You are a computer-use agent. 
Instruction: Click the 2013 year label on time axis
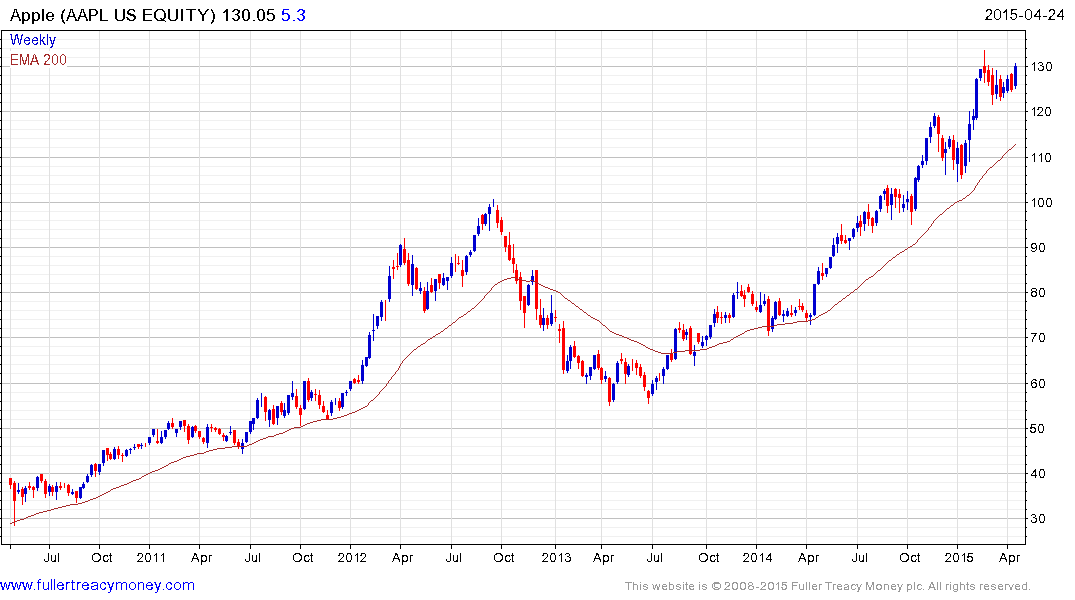pos(556,557)
